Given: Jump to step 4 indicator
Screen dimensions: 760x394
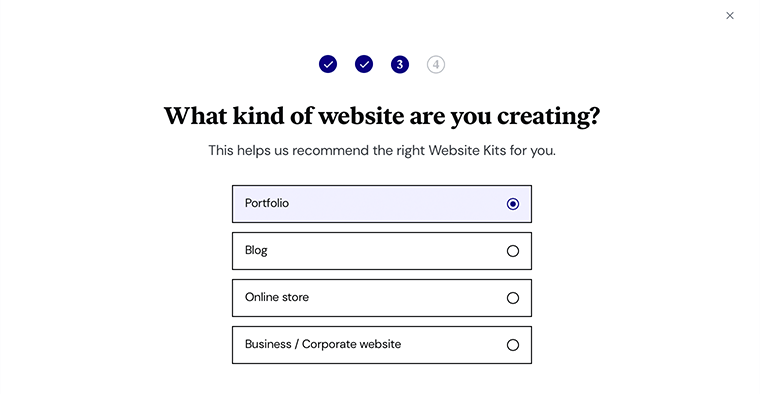Looking at the screenshot, I should click(x=436, y=64).
